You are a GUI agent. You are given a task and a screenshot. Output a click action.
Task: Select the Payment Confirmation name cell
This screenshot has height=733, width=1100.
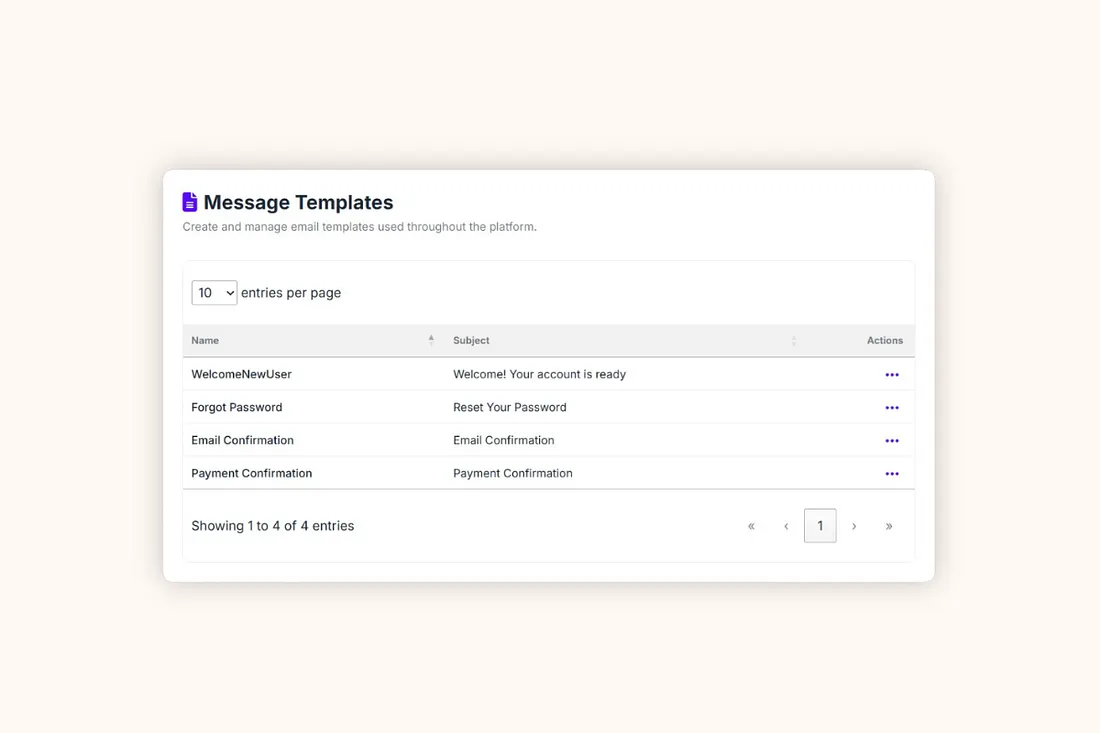pyautogui.click(x=252, y=474)
